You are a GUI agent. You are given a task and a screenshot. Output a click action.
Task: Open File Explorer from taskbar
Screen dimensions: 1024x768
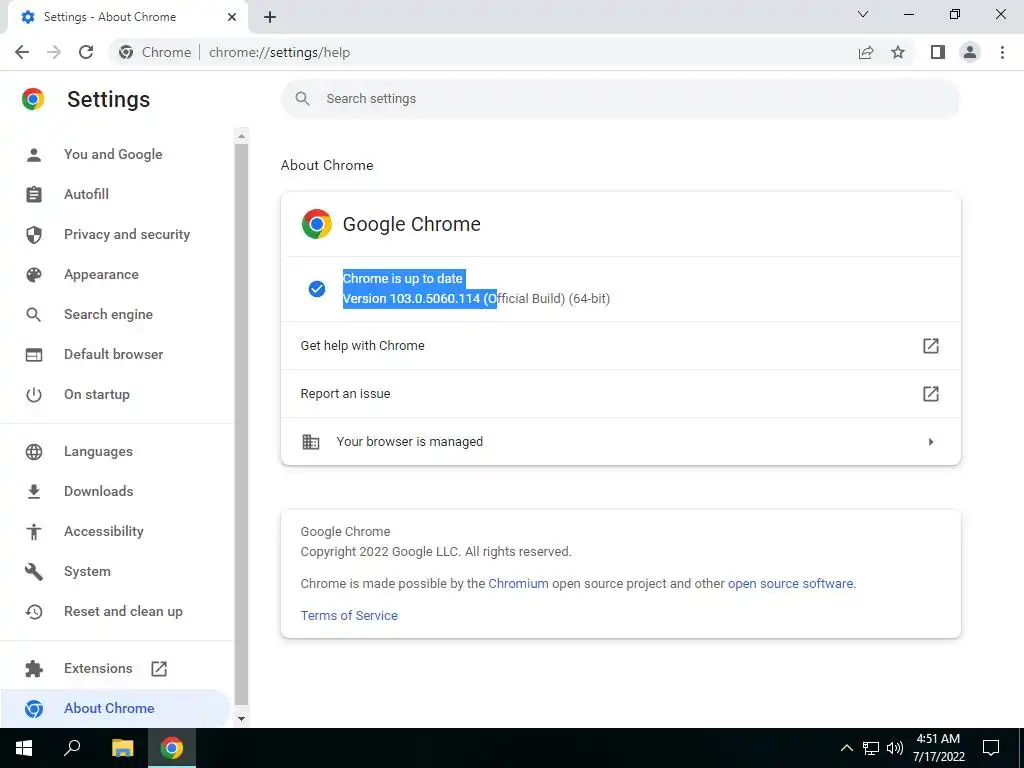(122, 748)
